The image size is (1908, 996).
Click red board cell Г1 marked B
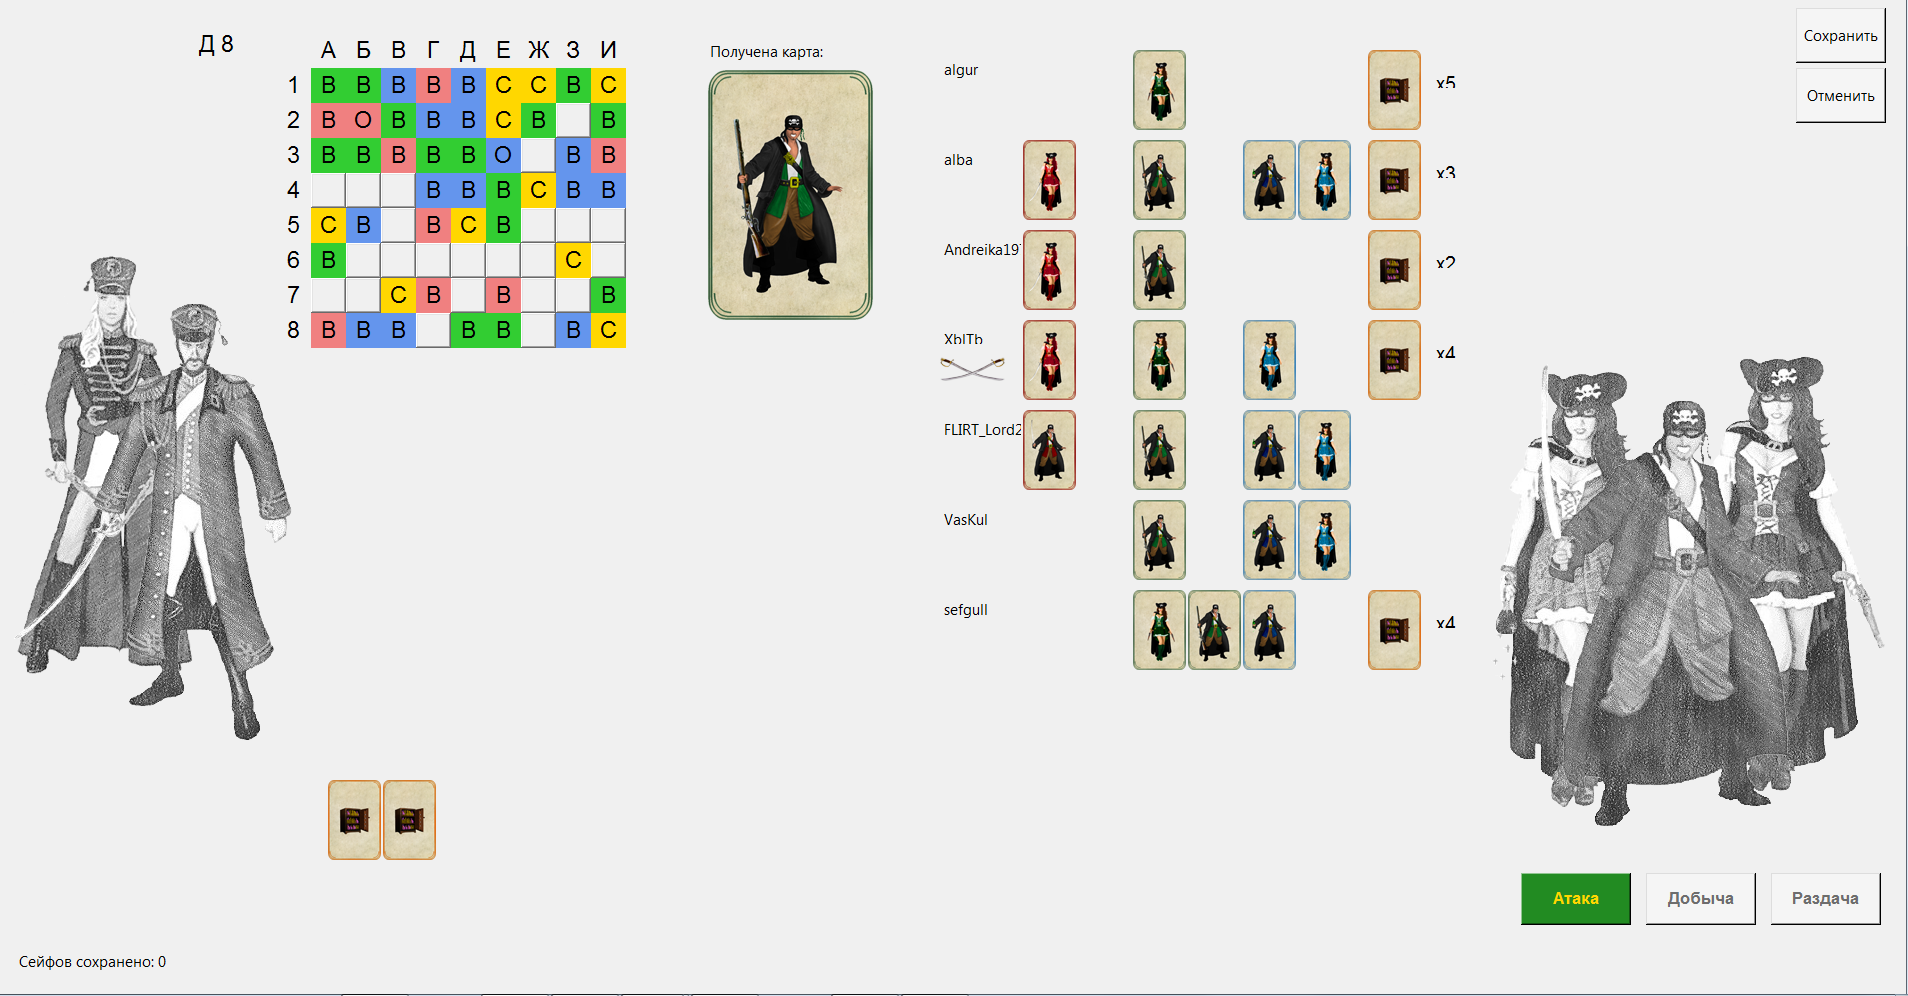pyautogui.click(x=433, y=85)
